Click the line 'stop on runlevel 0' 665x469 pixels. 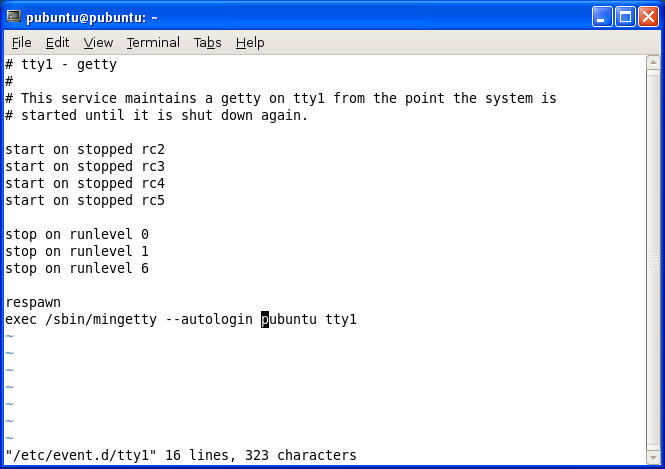pos(77,234)
